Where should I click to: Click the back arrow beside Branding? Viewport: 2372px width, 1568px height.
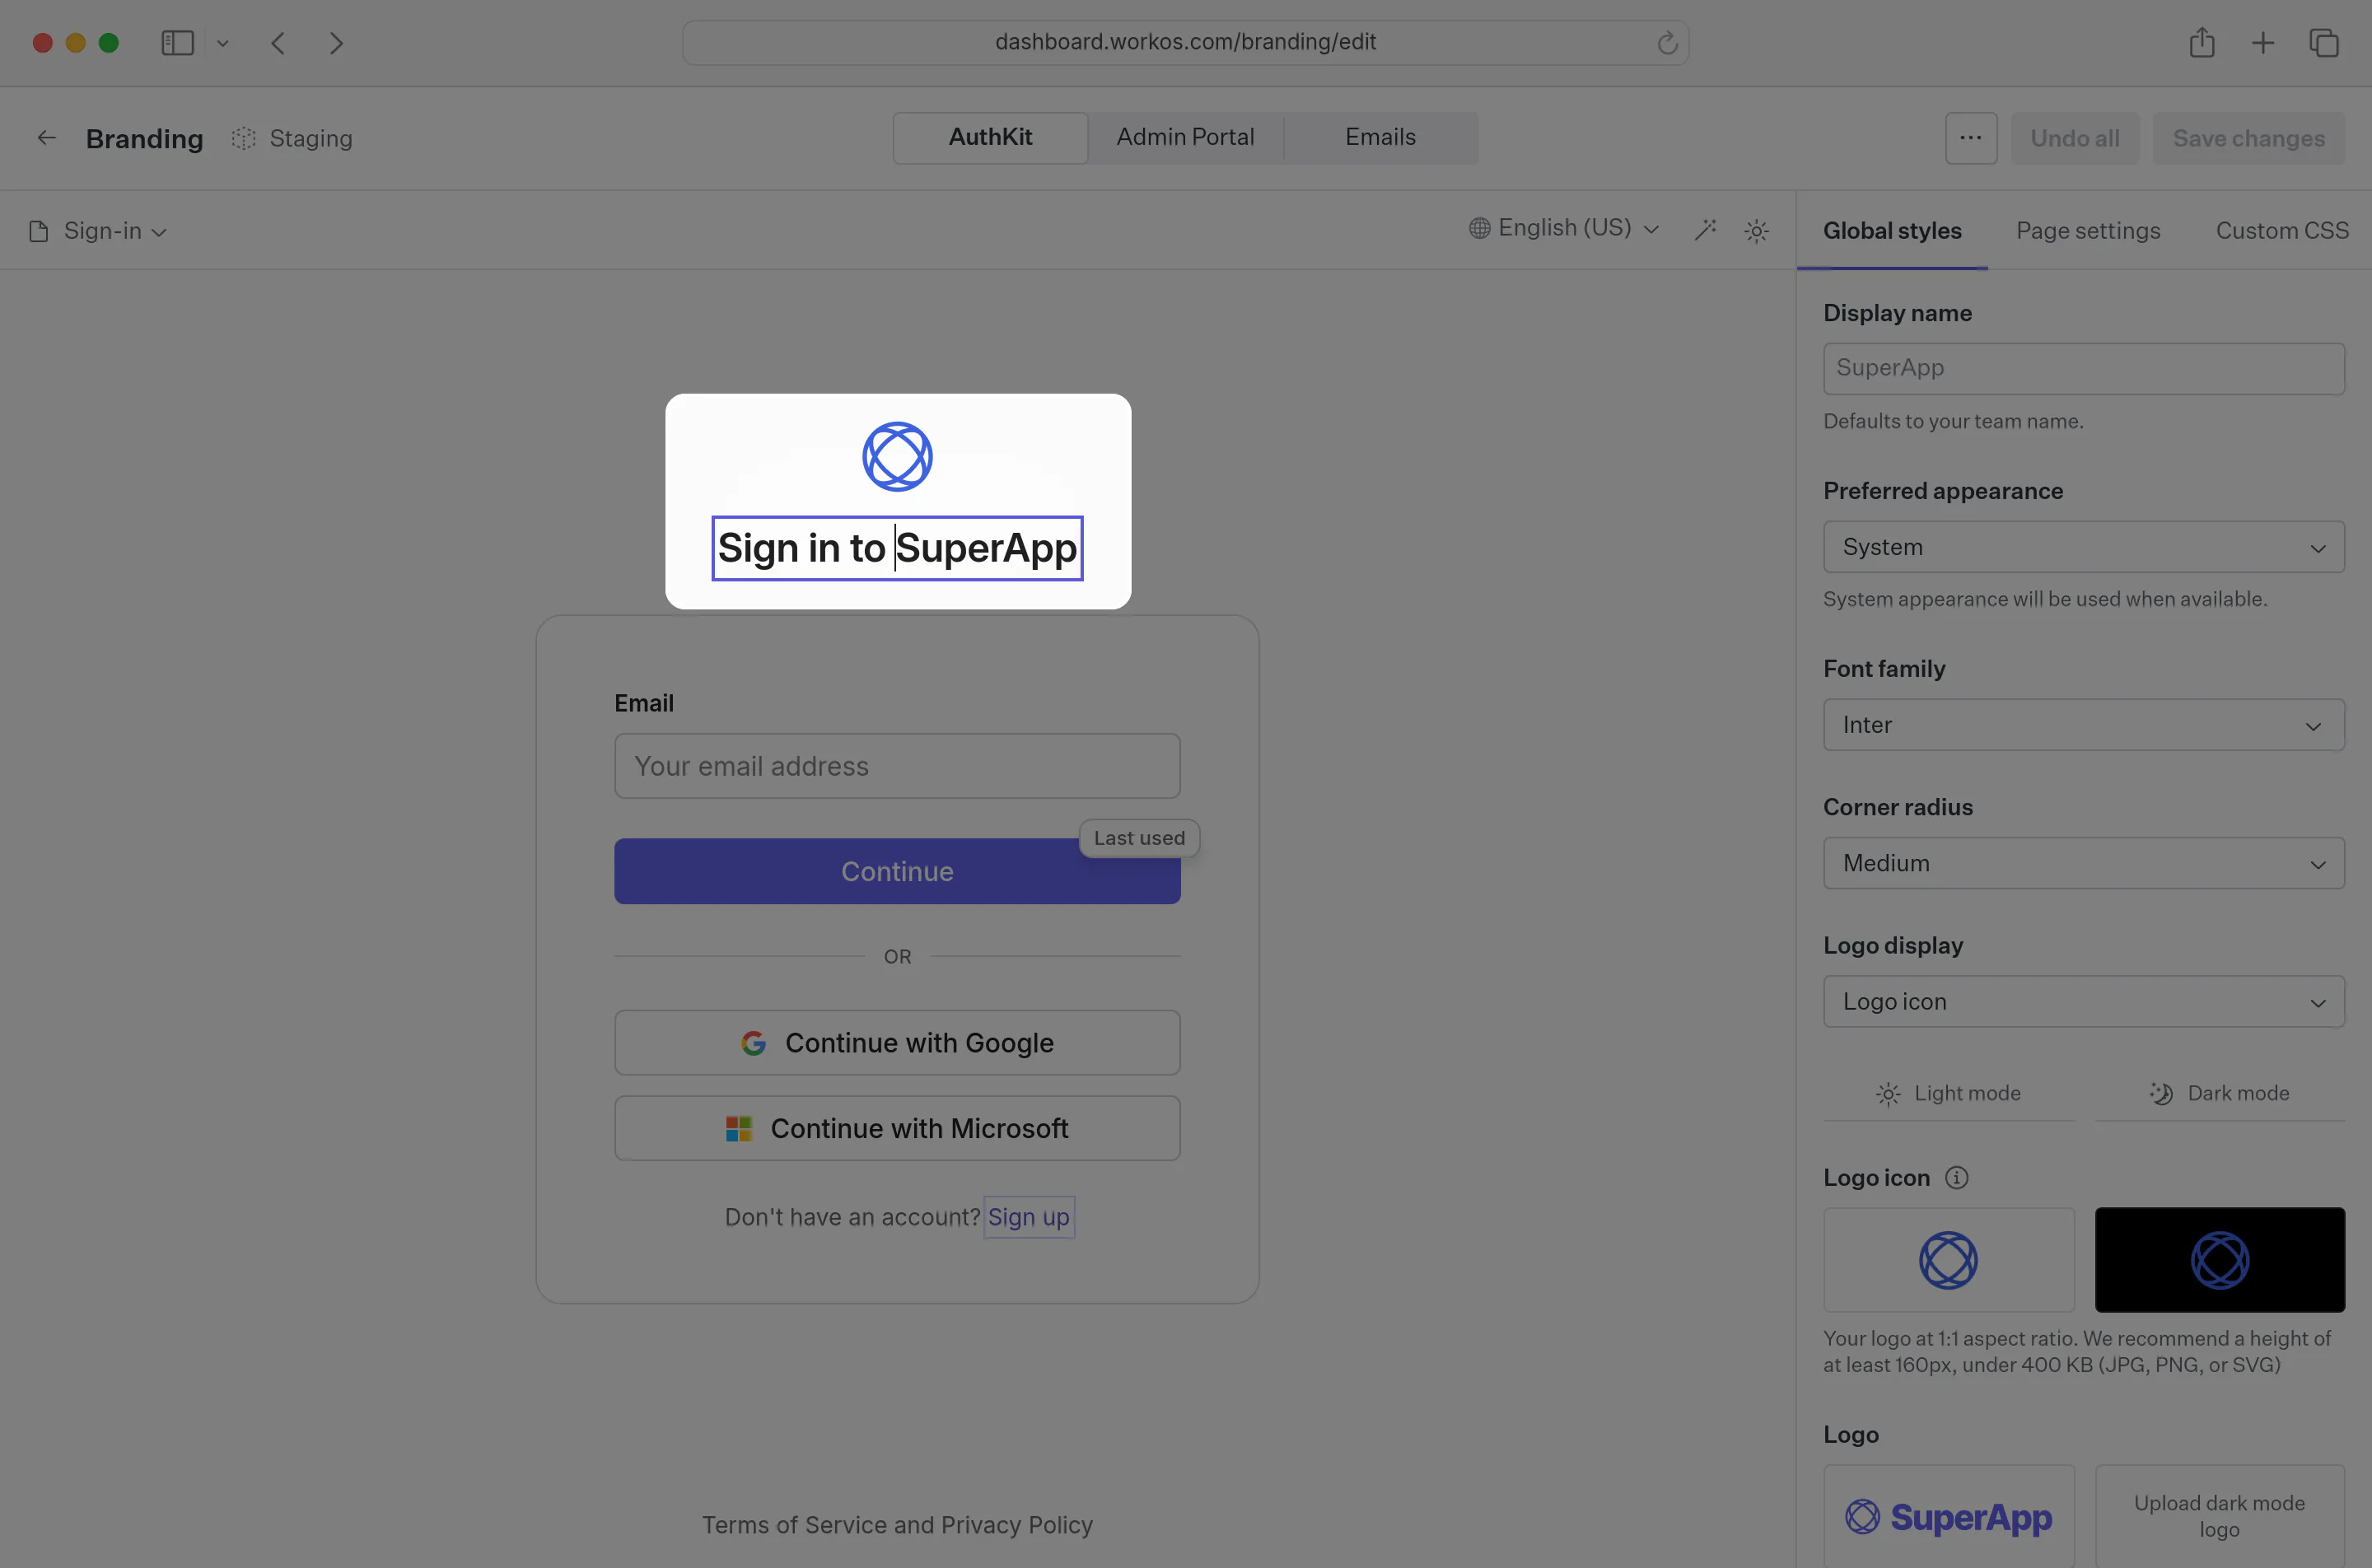pyautogui.click(x=47, y=138)
